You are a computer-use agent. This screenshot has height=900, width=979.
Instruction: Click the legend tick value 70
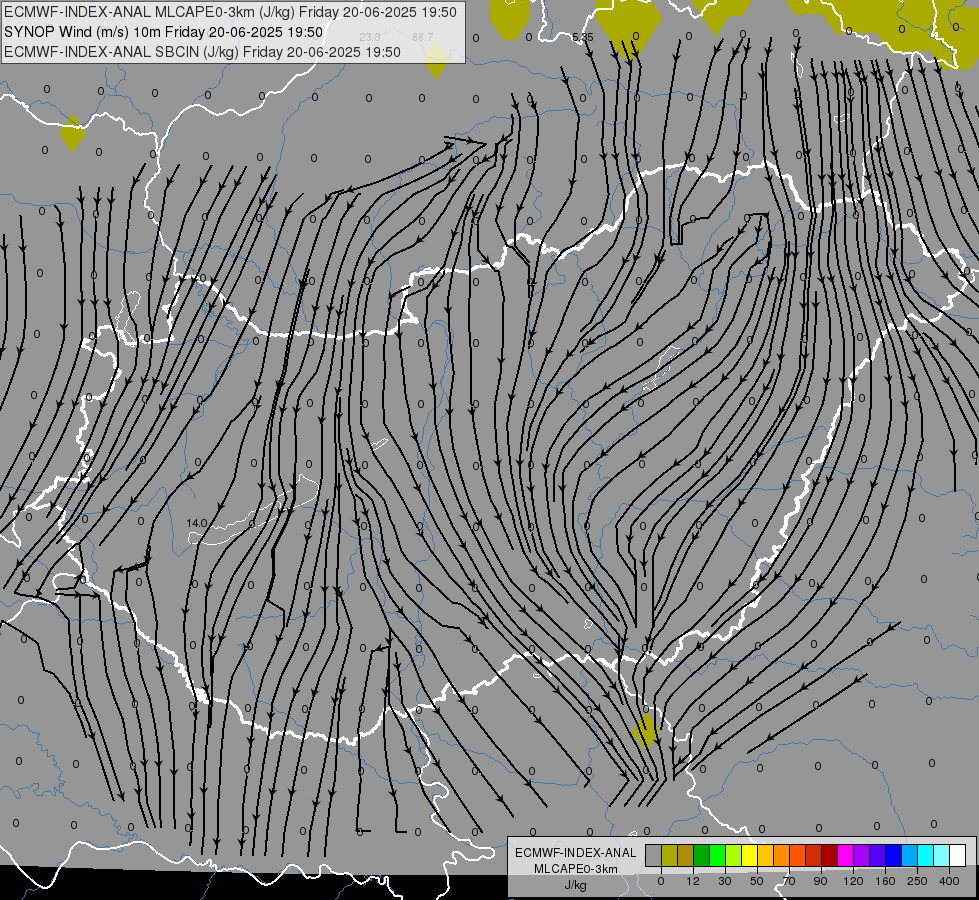click(x=789, y=881)
